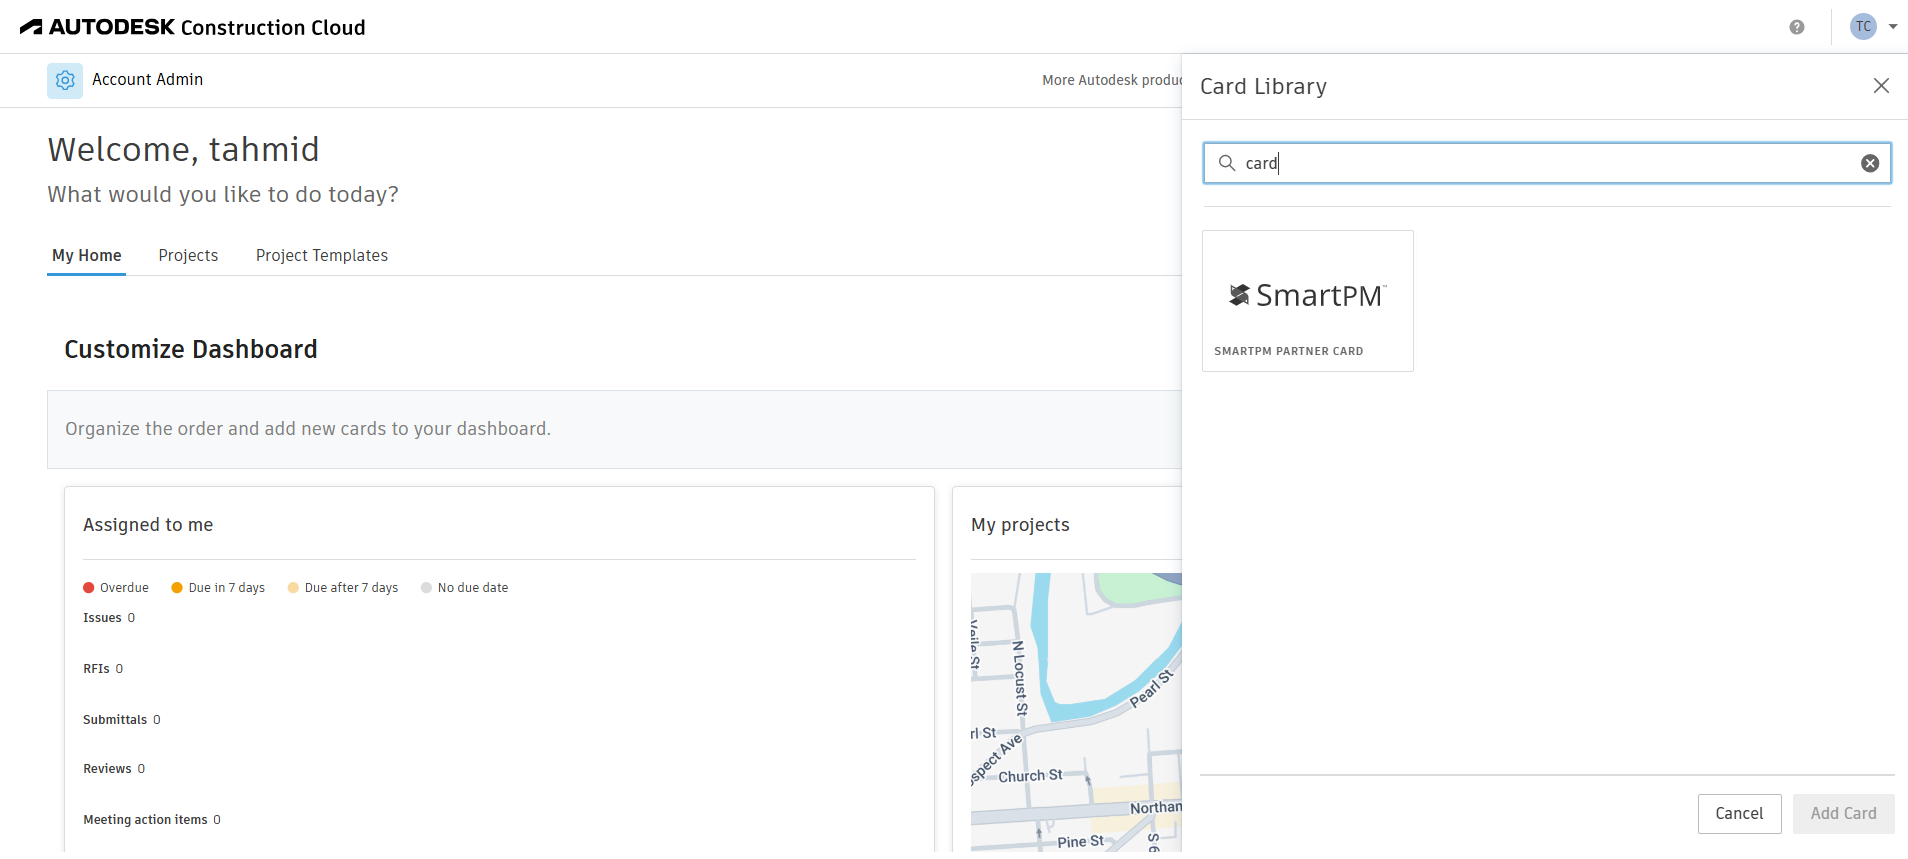Screen dimensions: 1908x859
Task: Click the Assigned to me card title
Action: (148, 525)
